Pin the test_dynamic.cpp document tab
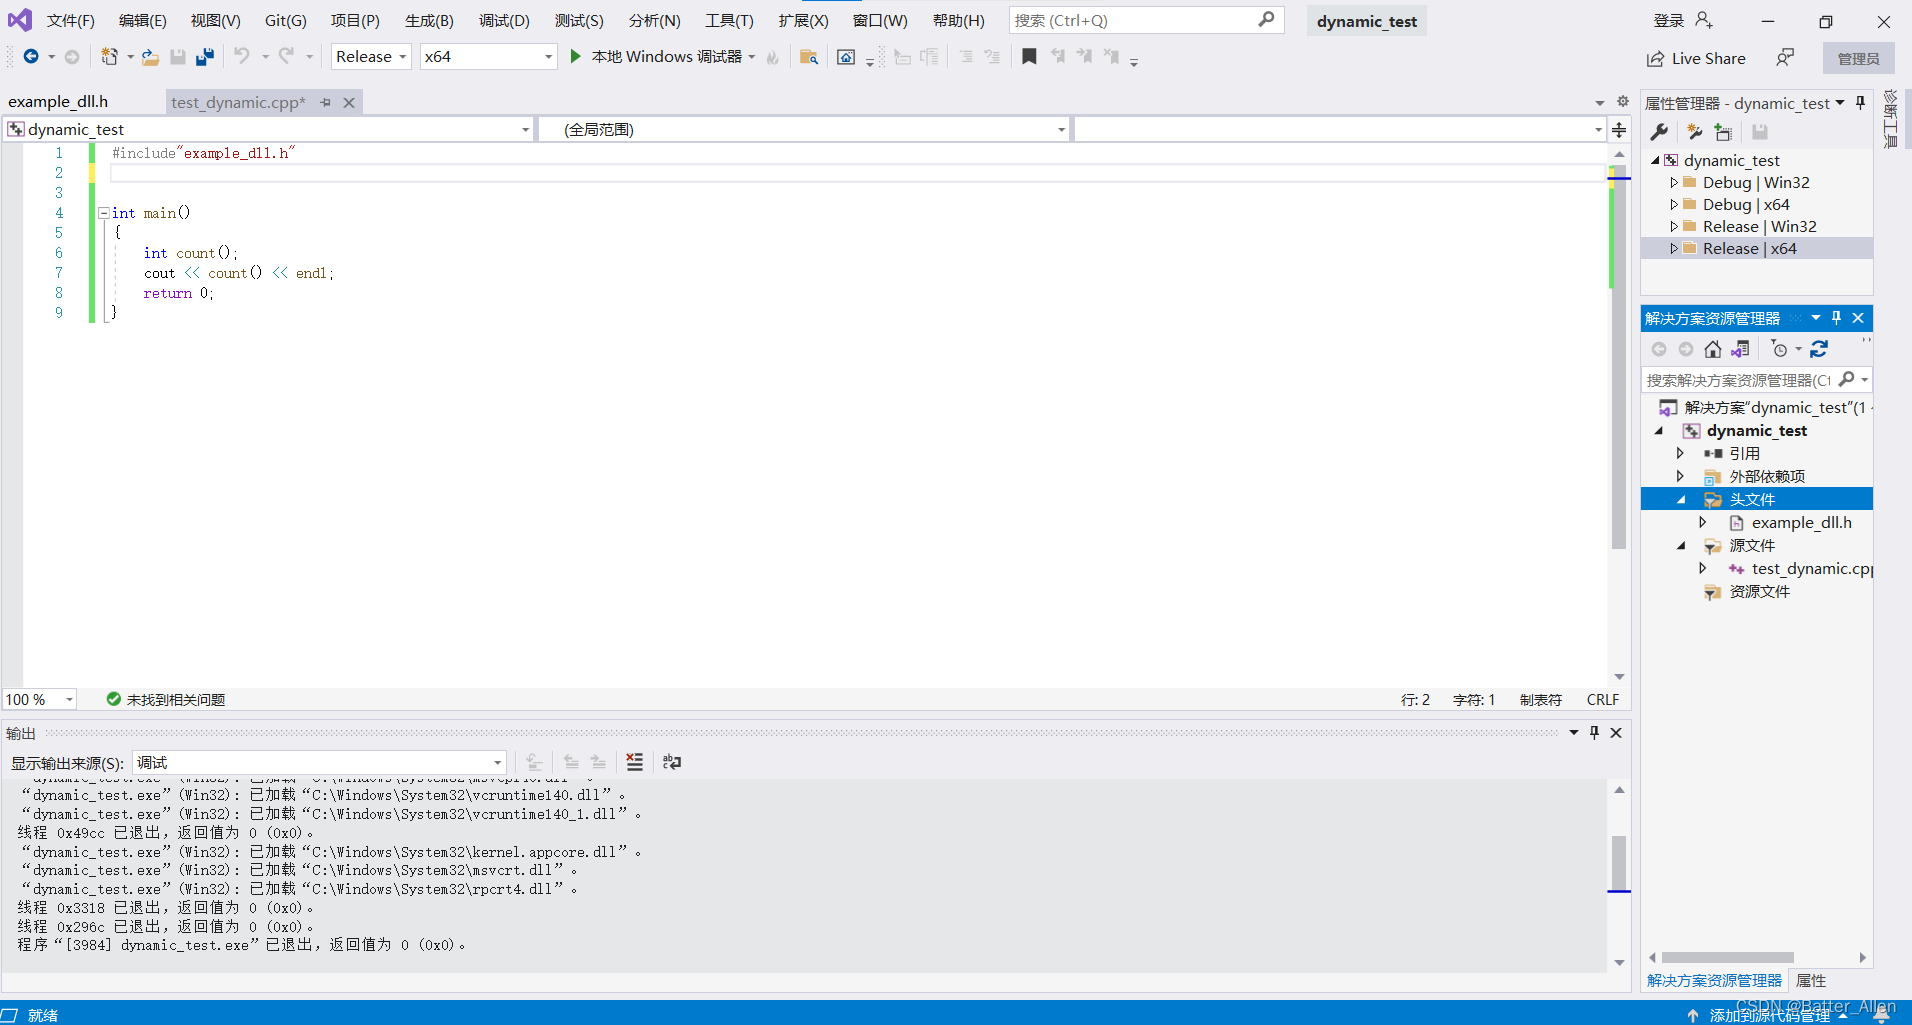Screen dimensions: 1912x1025 (324, 101)
